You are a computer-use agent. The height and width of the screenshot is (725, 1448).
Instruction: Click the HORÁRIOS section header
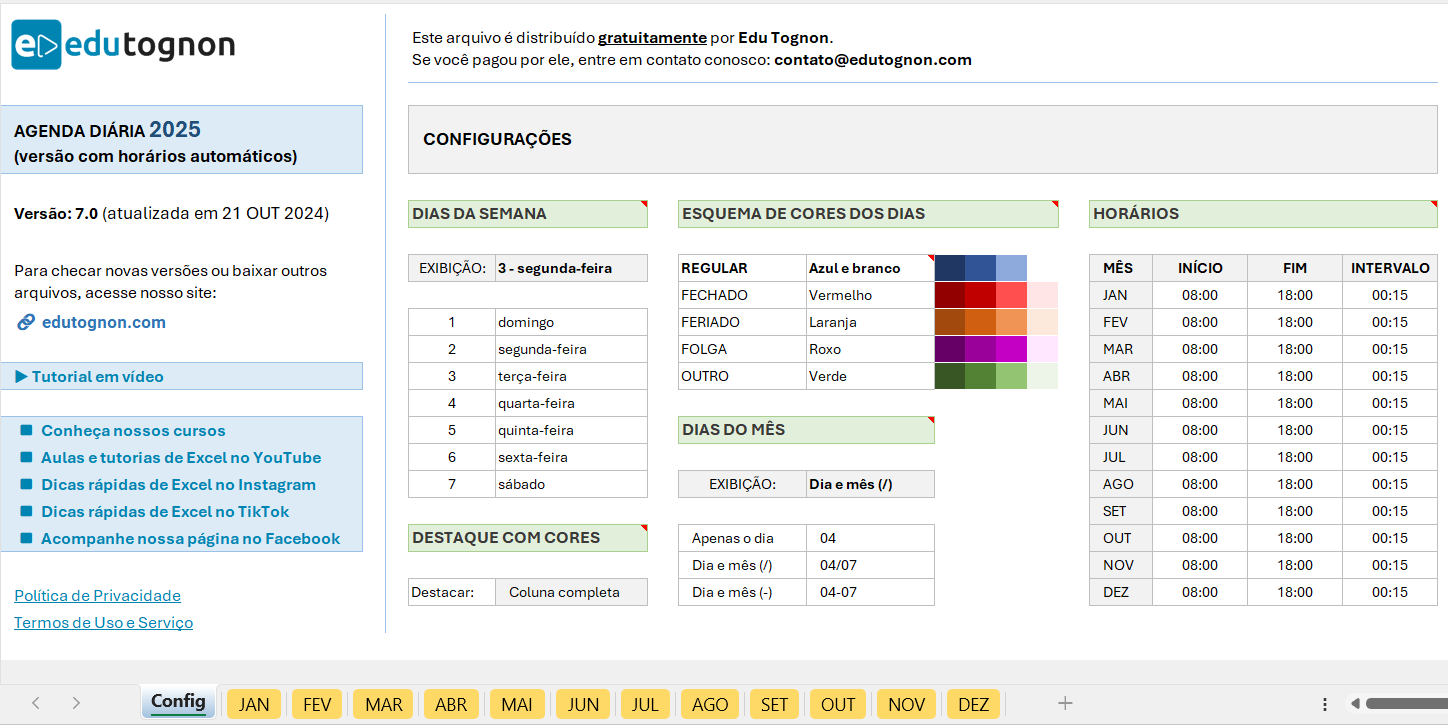point(1263,214)
